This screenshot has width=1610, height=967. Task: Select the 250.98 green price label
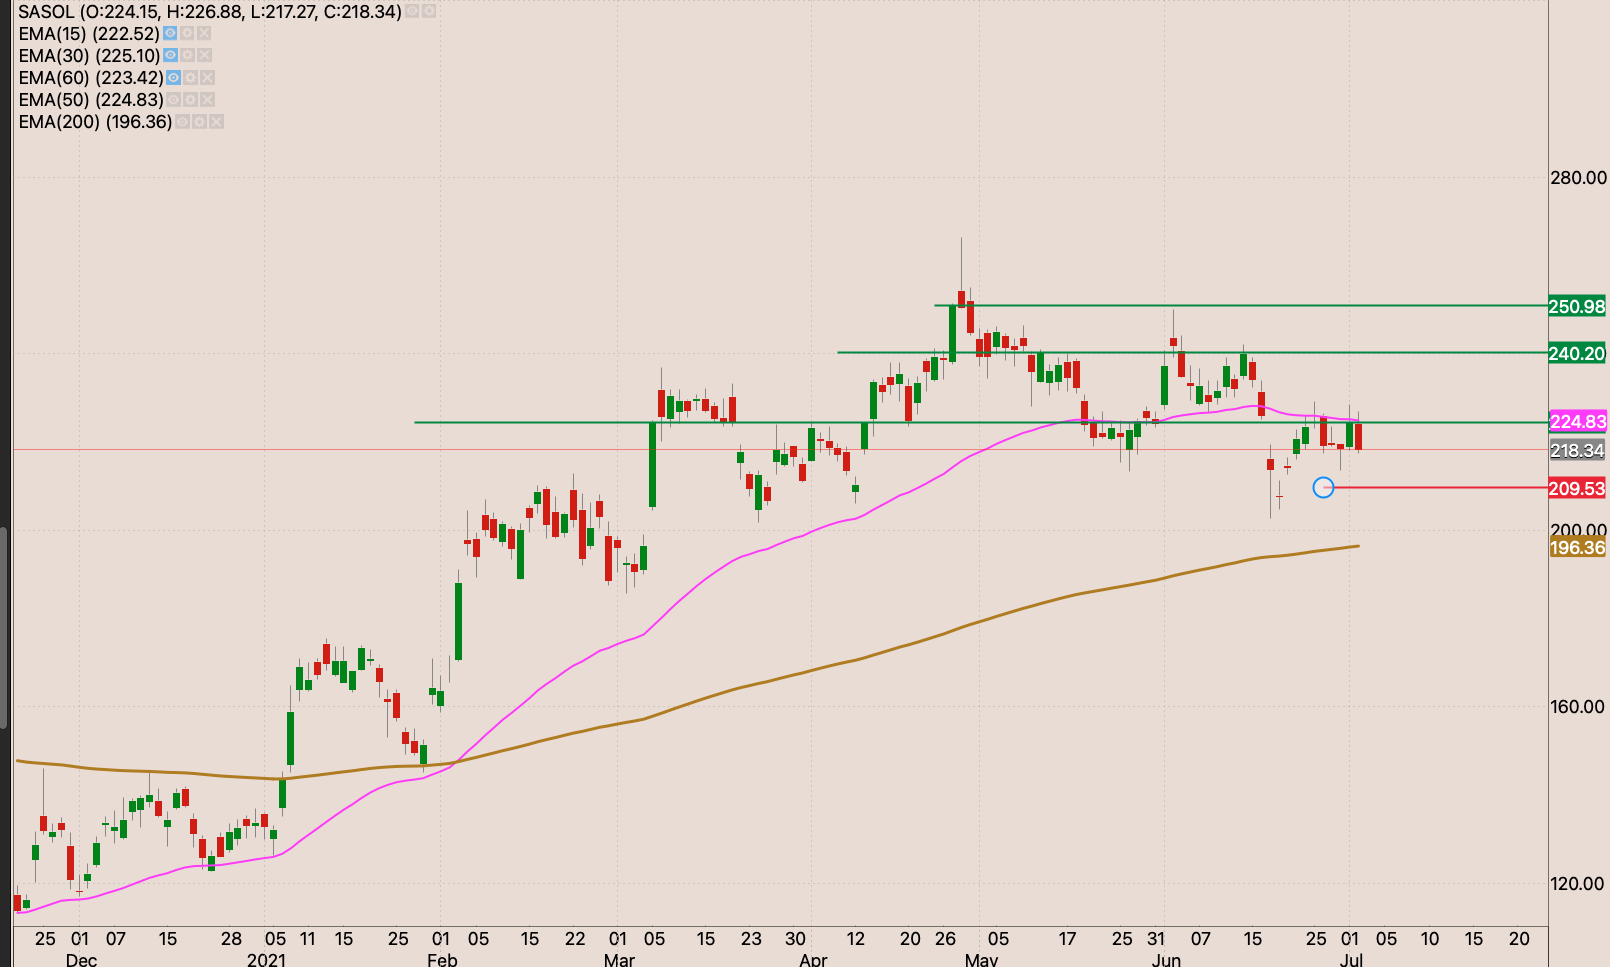point(1577,306)
